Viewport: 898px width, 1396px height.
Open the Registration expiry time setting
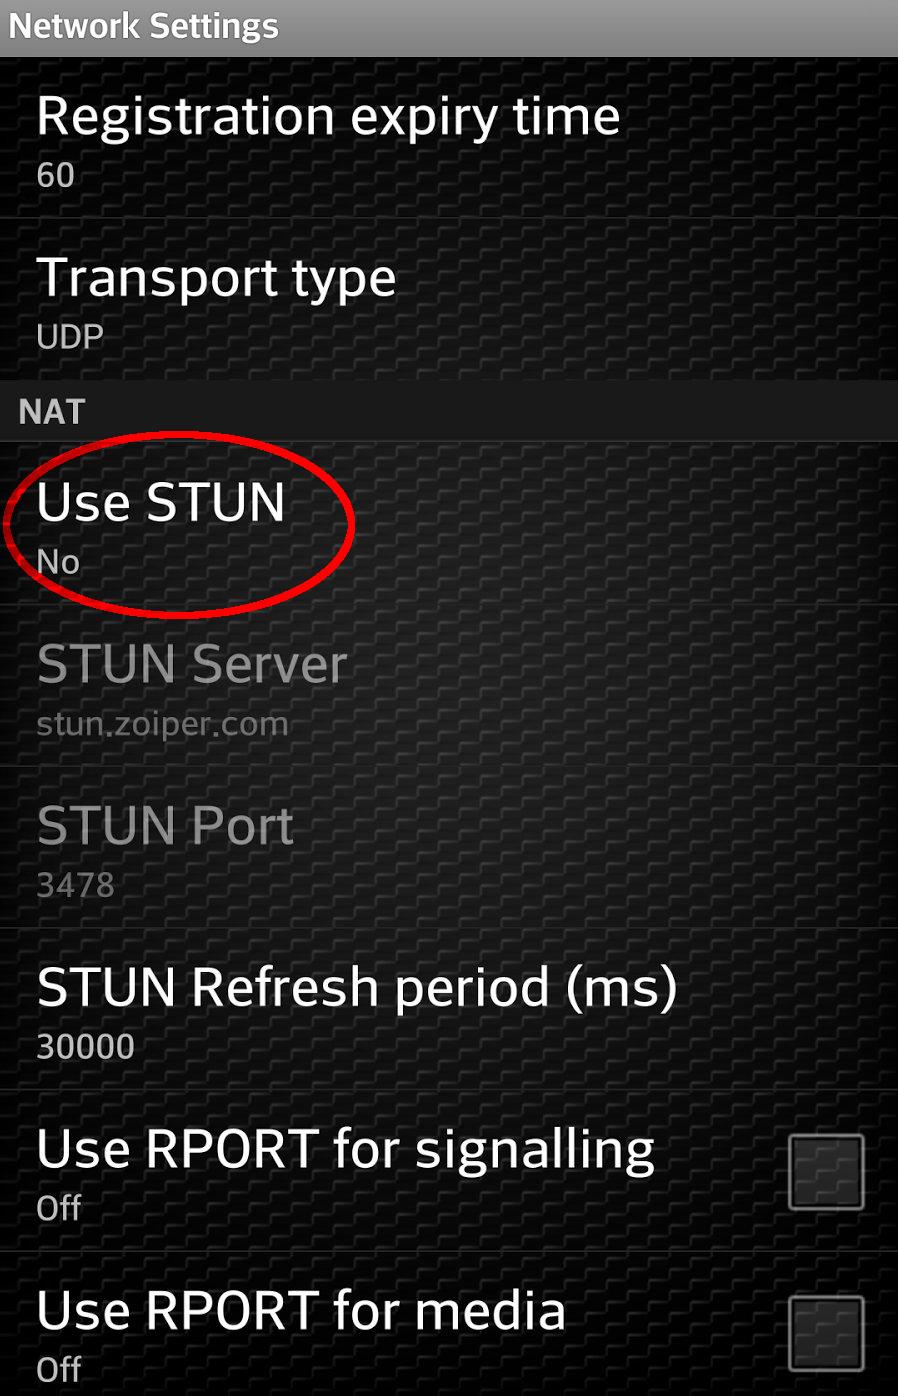pos(449,139)
